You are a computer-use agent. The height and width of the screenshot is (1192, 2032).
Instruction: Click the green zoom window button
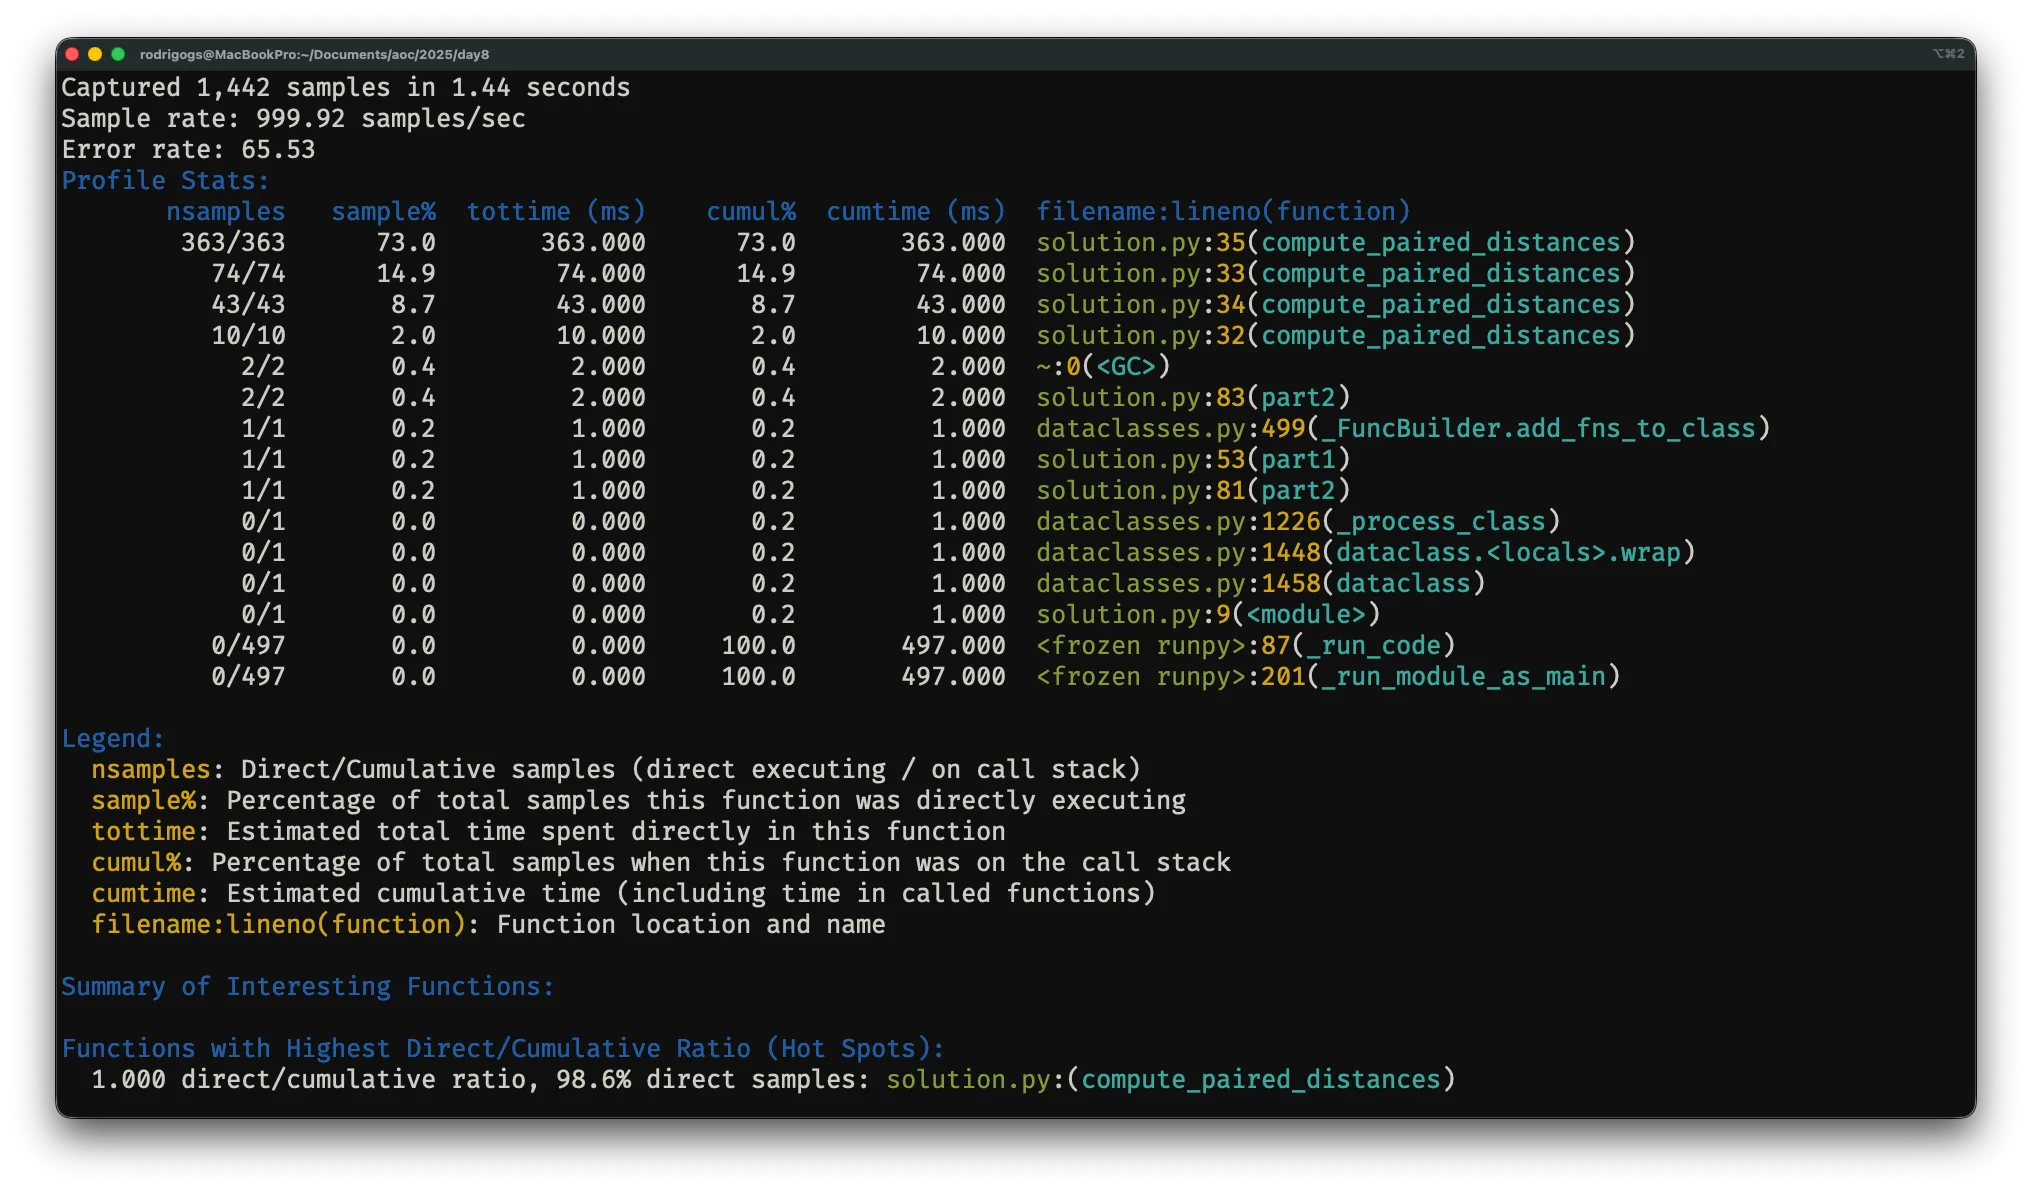[118, 54]
